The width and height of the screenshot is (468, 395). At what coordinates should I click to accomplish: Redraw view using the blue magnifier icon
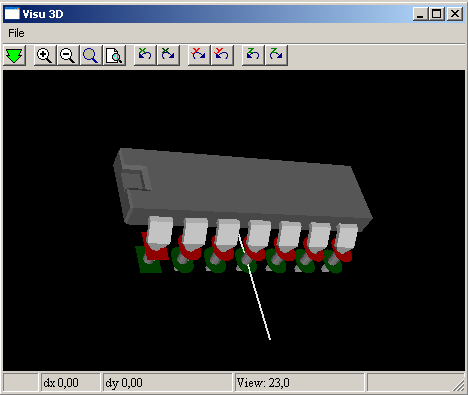(91, 55)
